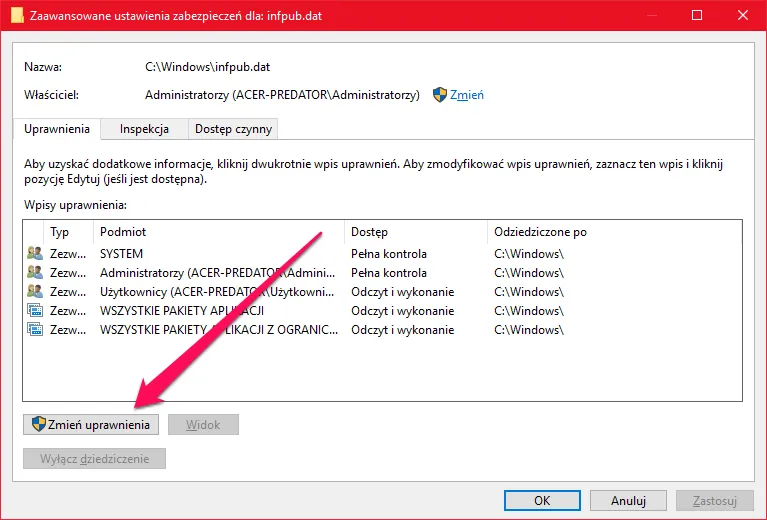Click the Widok button
The image size is (767, 520).
tap(203, 425)
